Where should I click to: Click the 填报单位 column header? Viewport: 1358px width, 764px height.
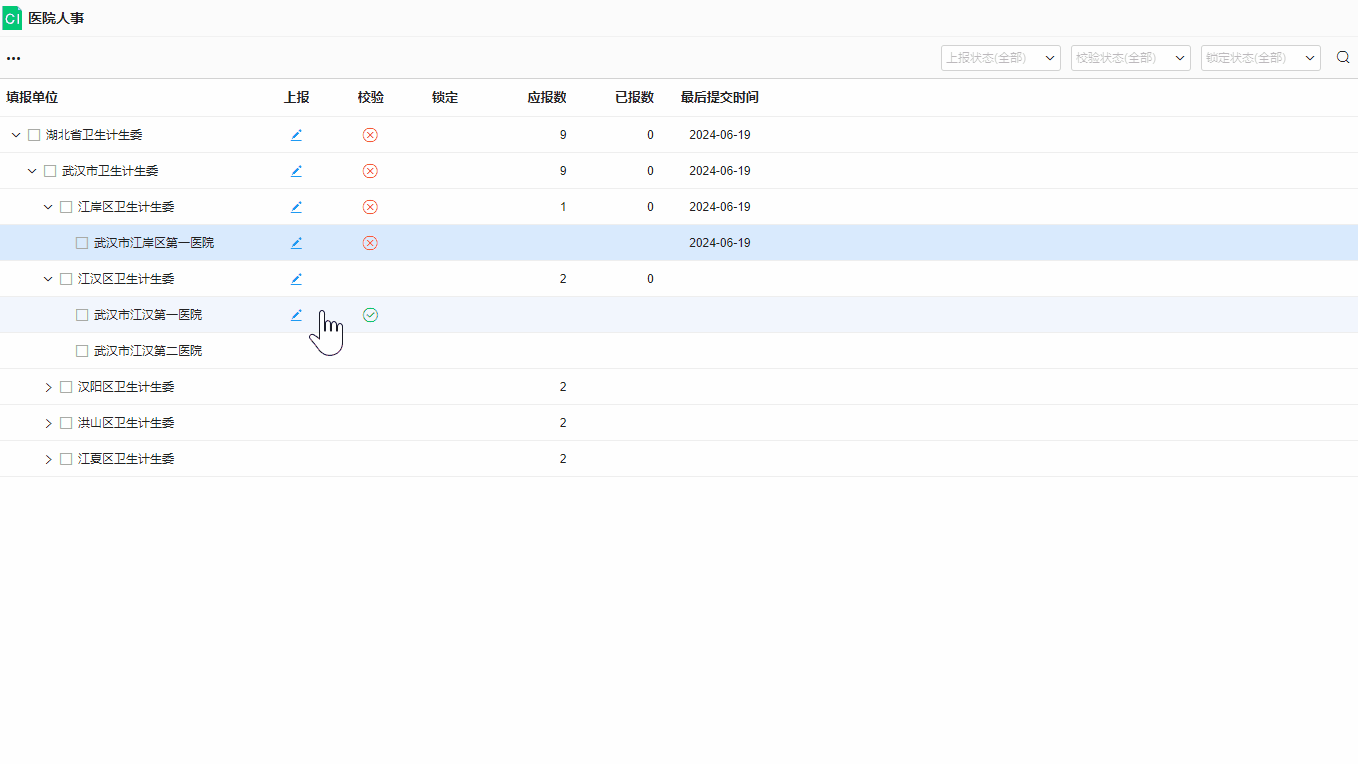point(32,97)
